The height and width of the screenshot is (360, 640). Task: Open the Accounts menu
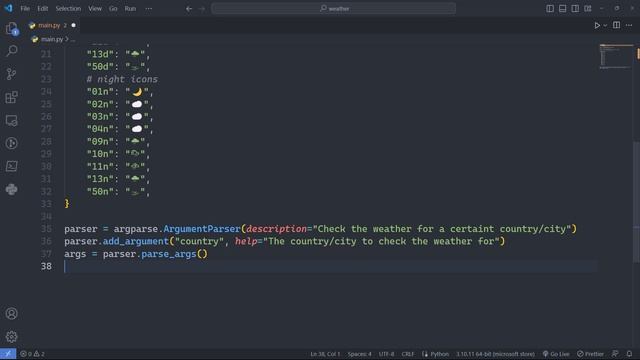click(11, 313)
